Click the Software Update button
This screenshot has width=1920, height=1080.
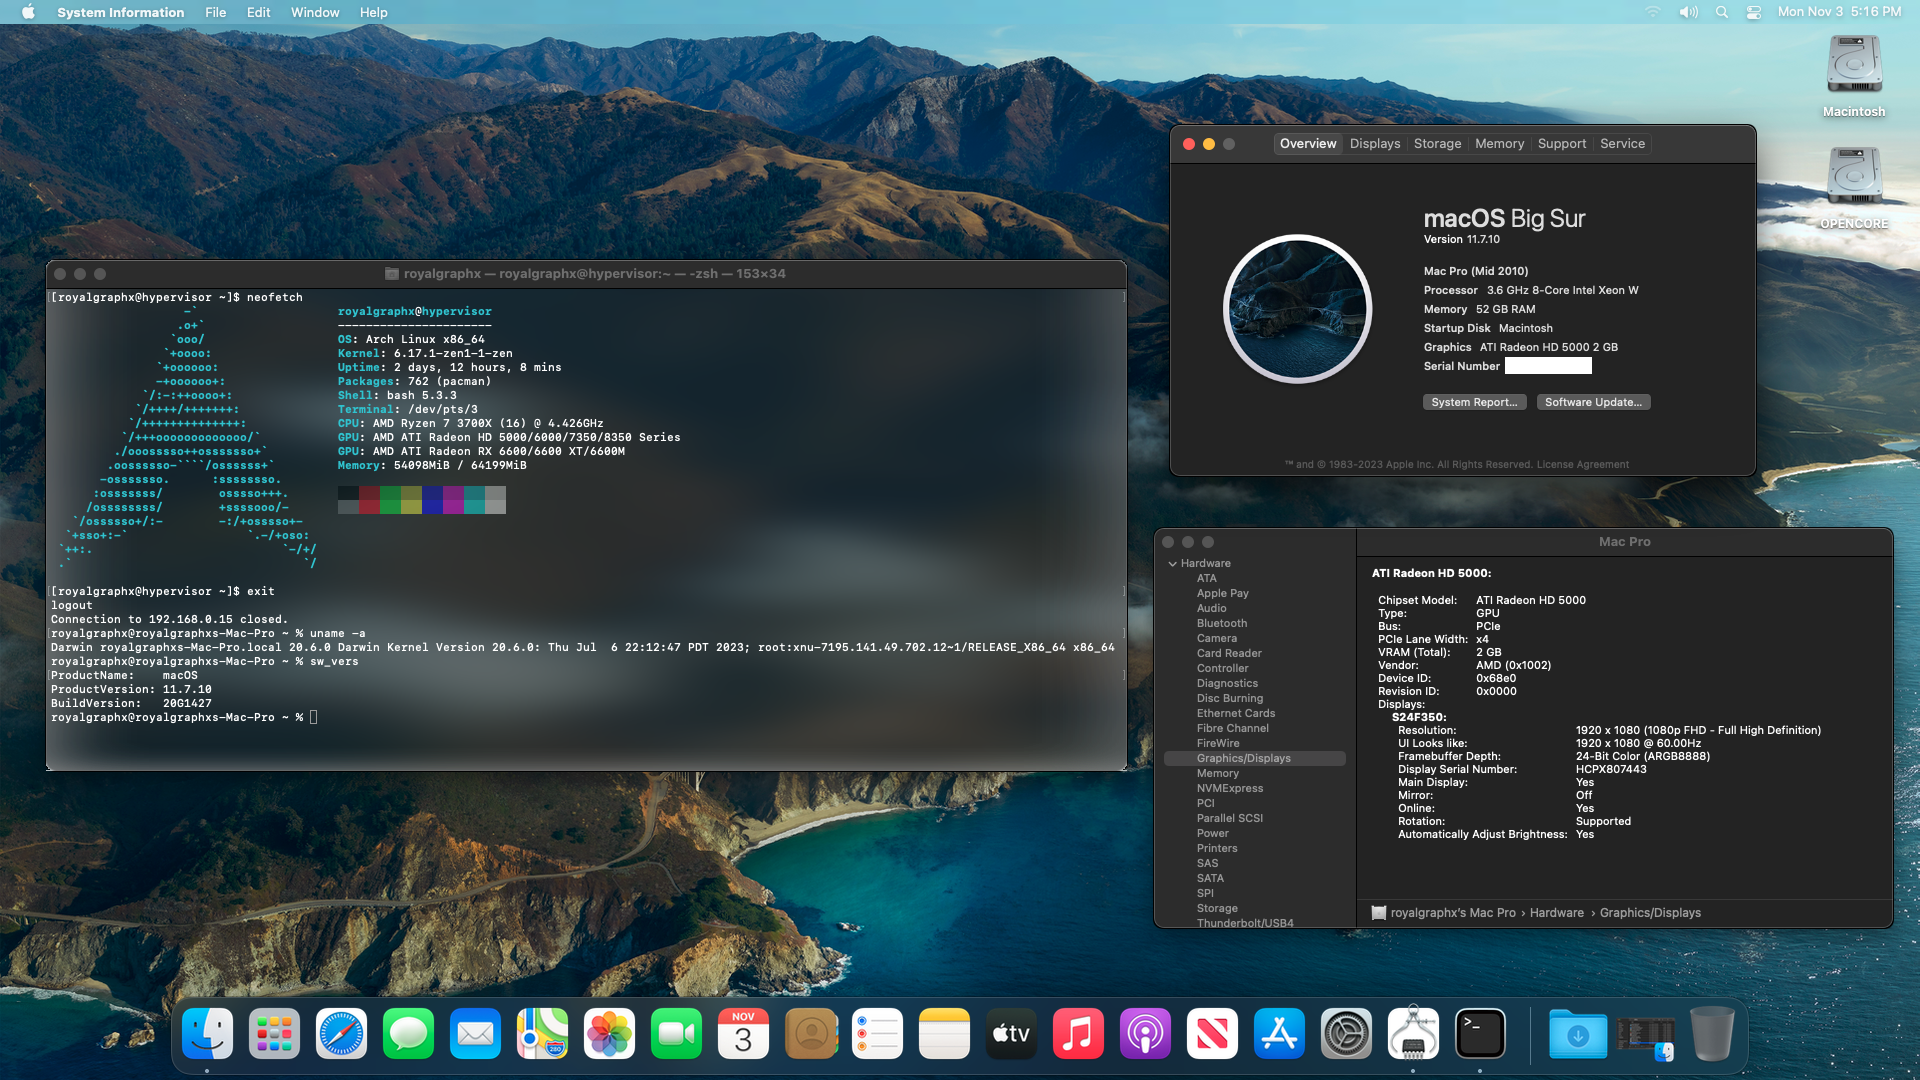(1593, 402)
